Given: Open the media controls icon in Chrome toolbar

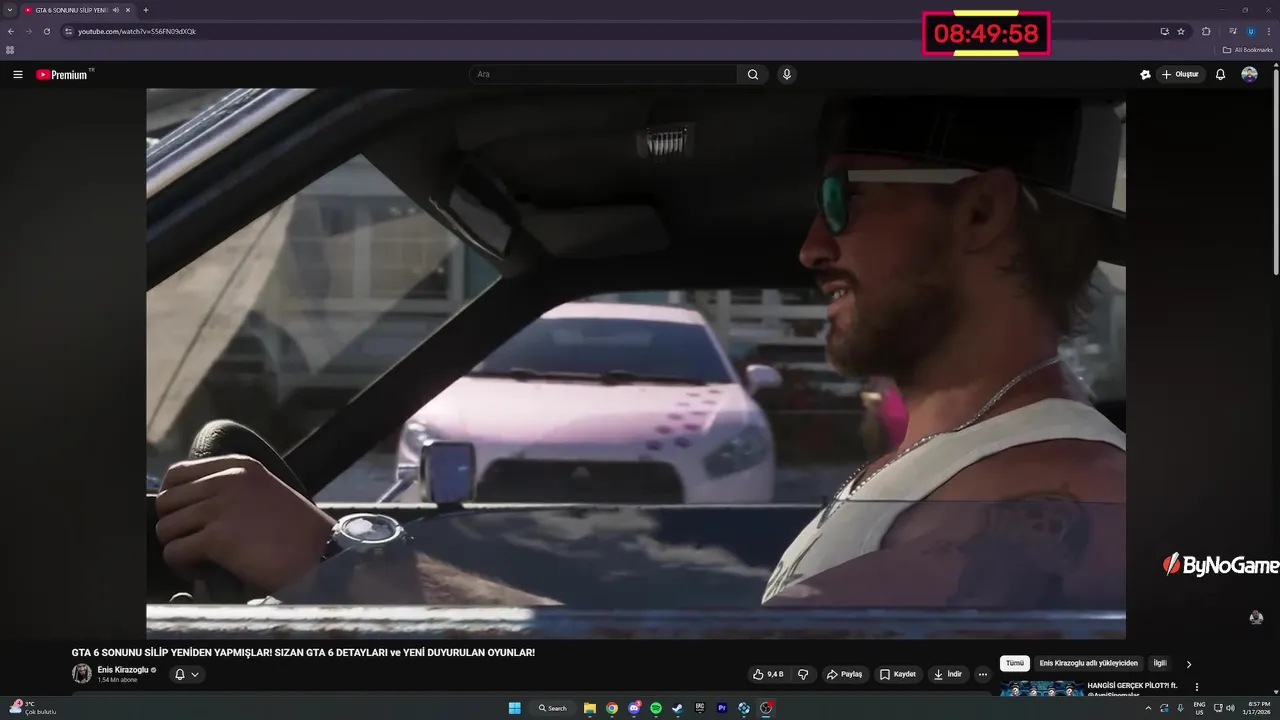Looking at the screenshot, I should pyautogui.click(x=1233, y=31).
